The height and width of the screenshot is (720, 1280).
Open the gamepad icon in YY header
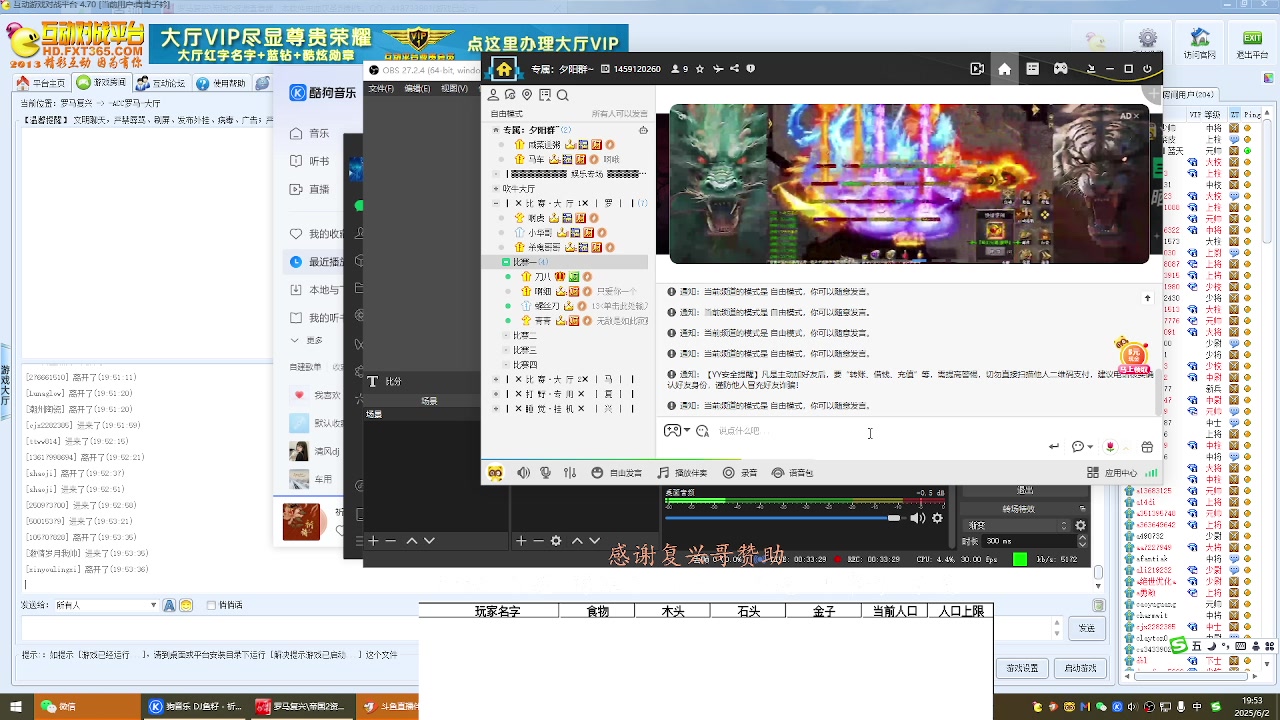tap(1061, 69)
